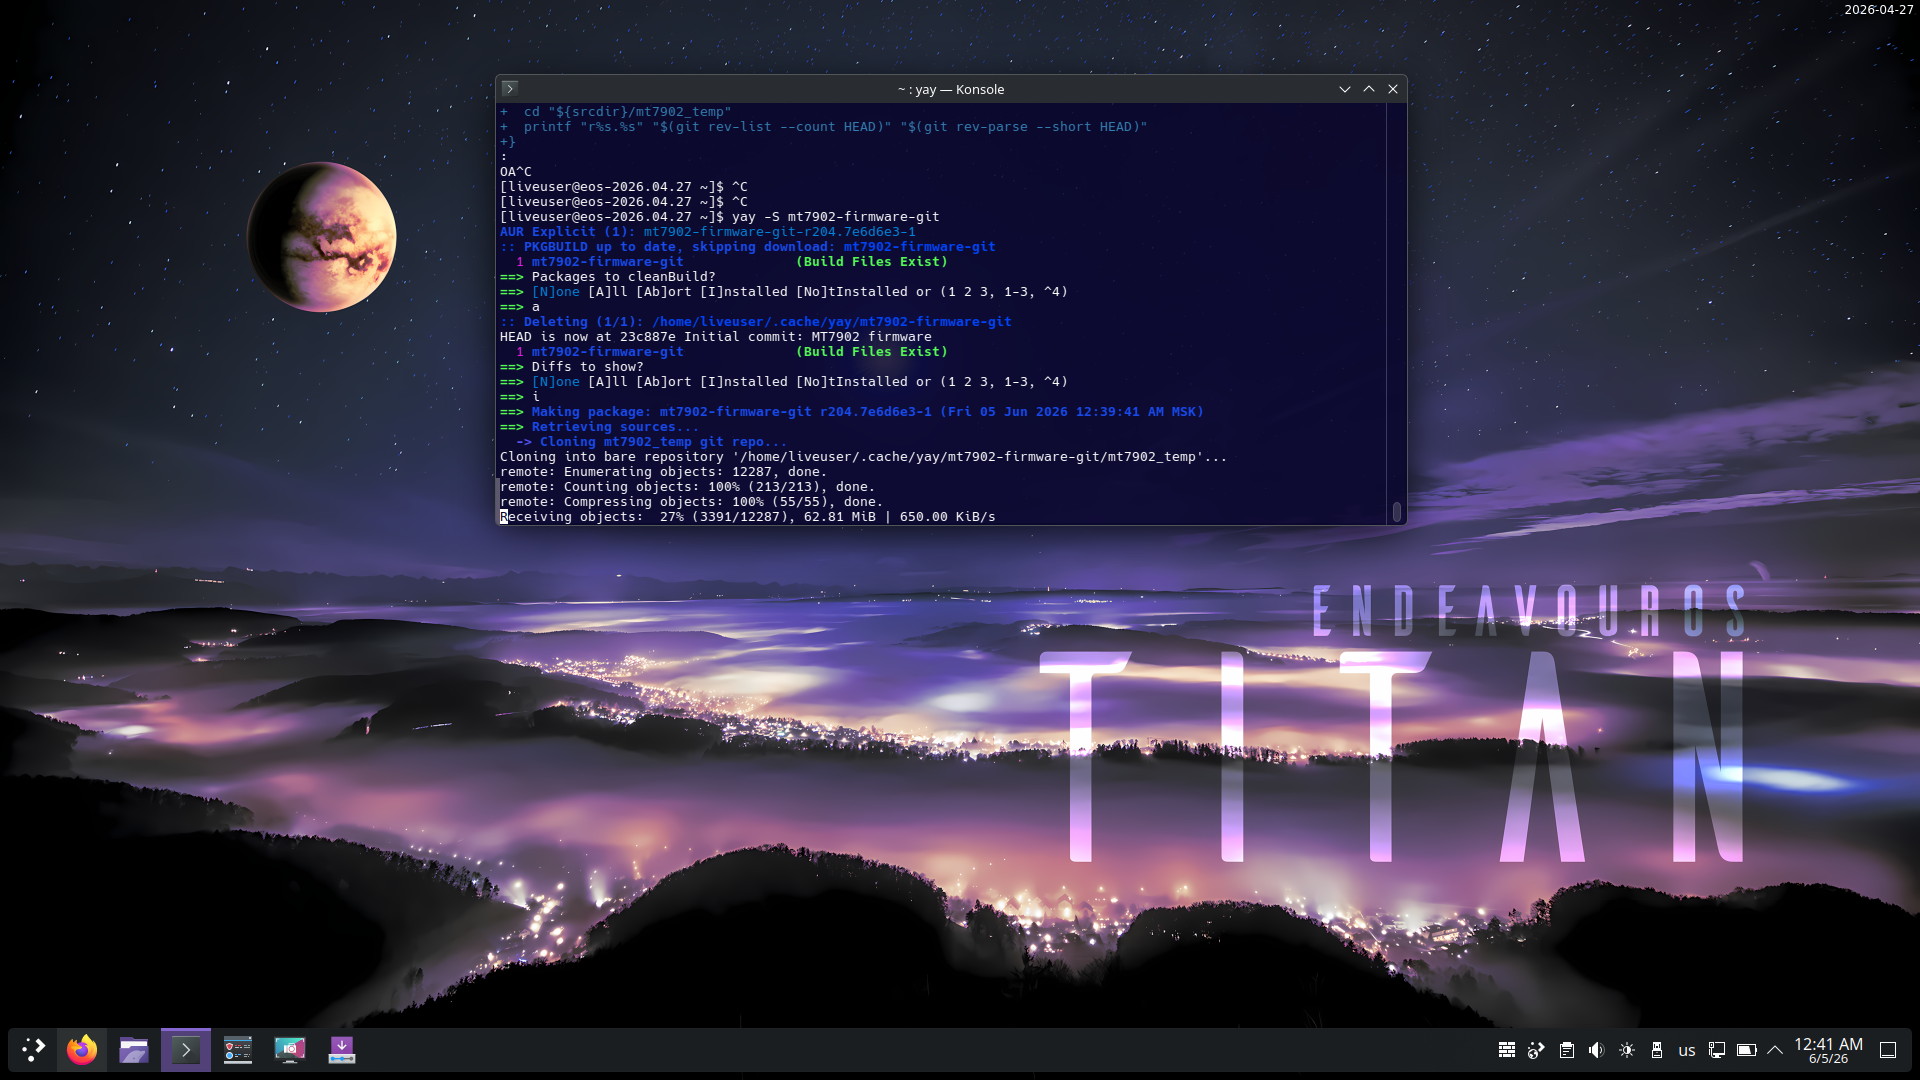Open the clipboard tray applet
The image size is (1920, 1080).
[x=1567, y=1050]
